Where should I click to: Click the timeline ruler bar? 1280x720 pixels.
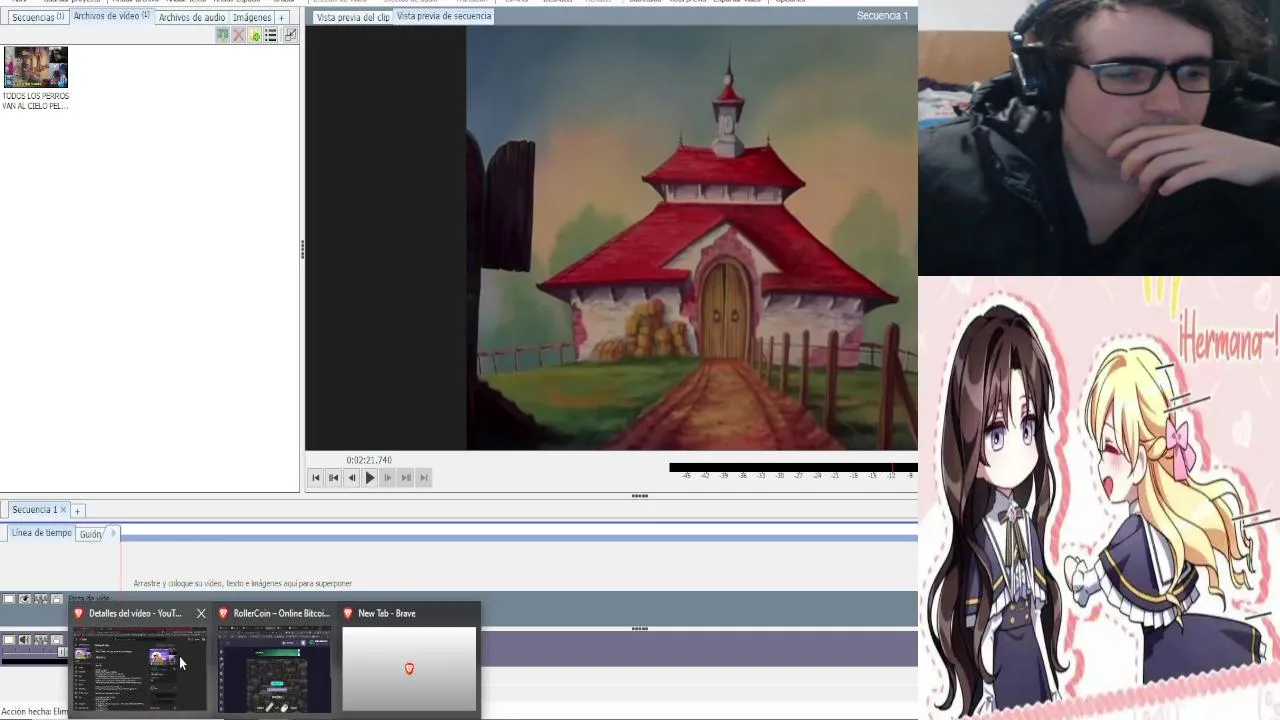(519, 538)
